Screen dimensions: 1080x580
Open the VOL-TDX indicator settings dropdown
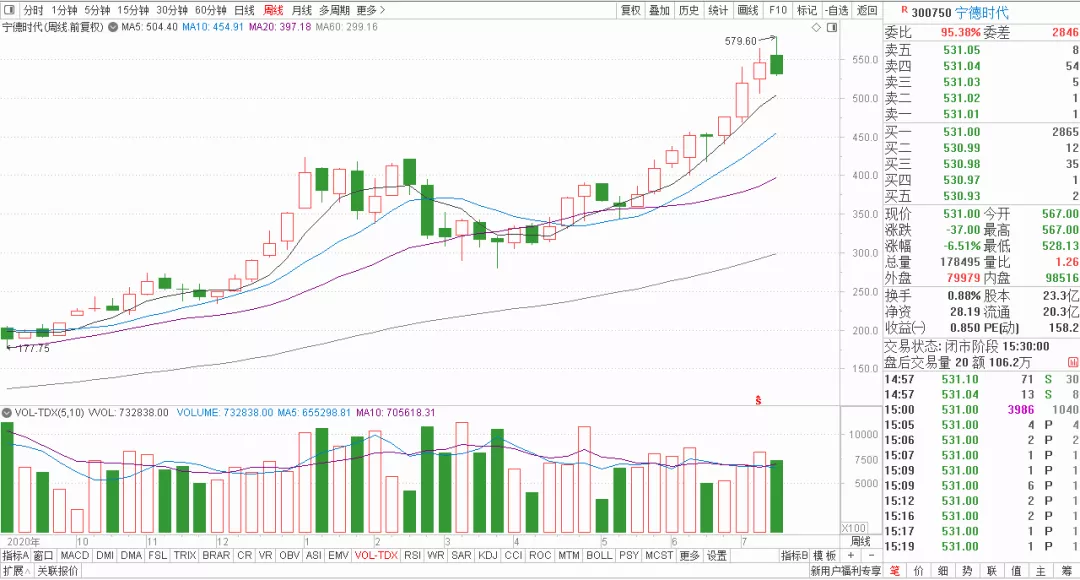coord(6,412)
